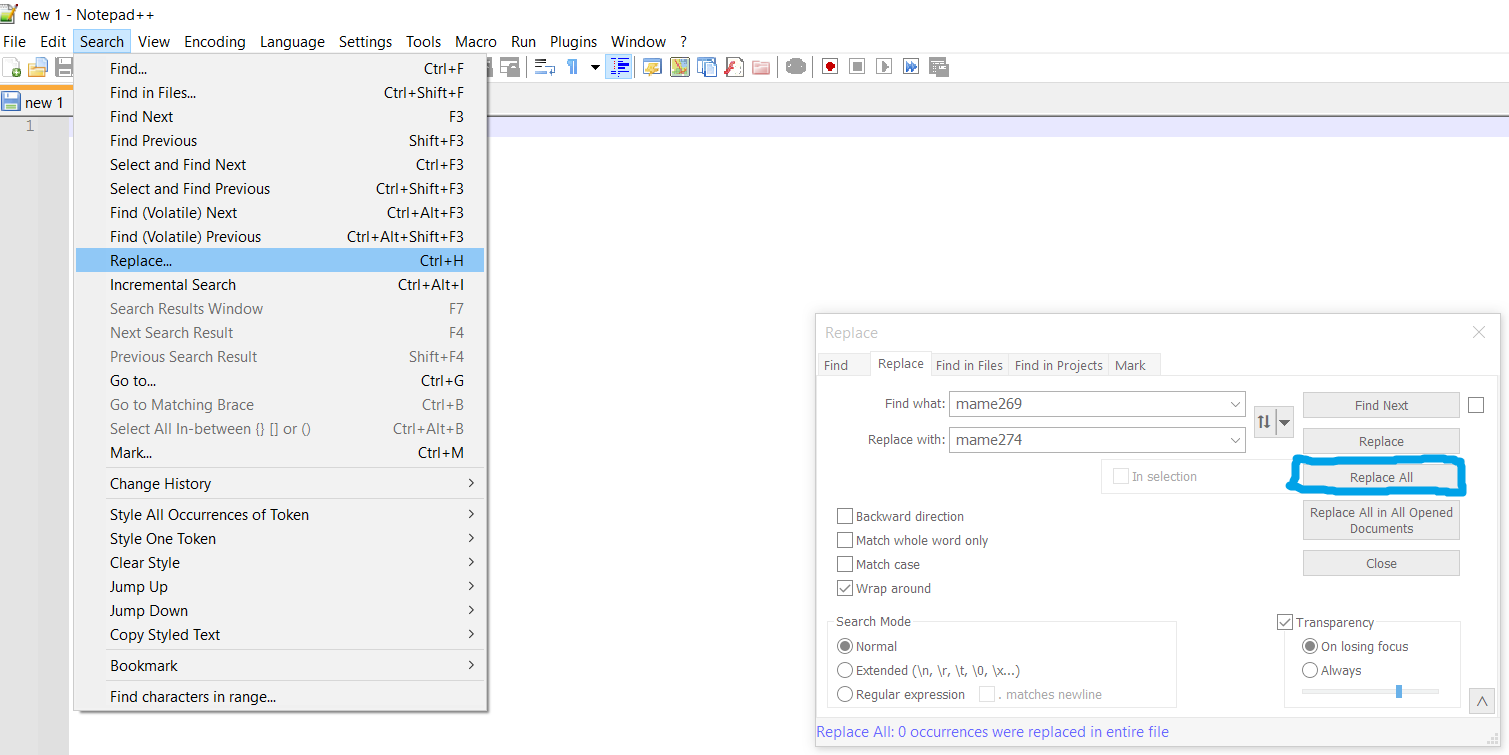Uncheck the Wrap around option
1509x755 pixels.
click(x=845, y=589)
